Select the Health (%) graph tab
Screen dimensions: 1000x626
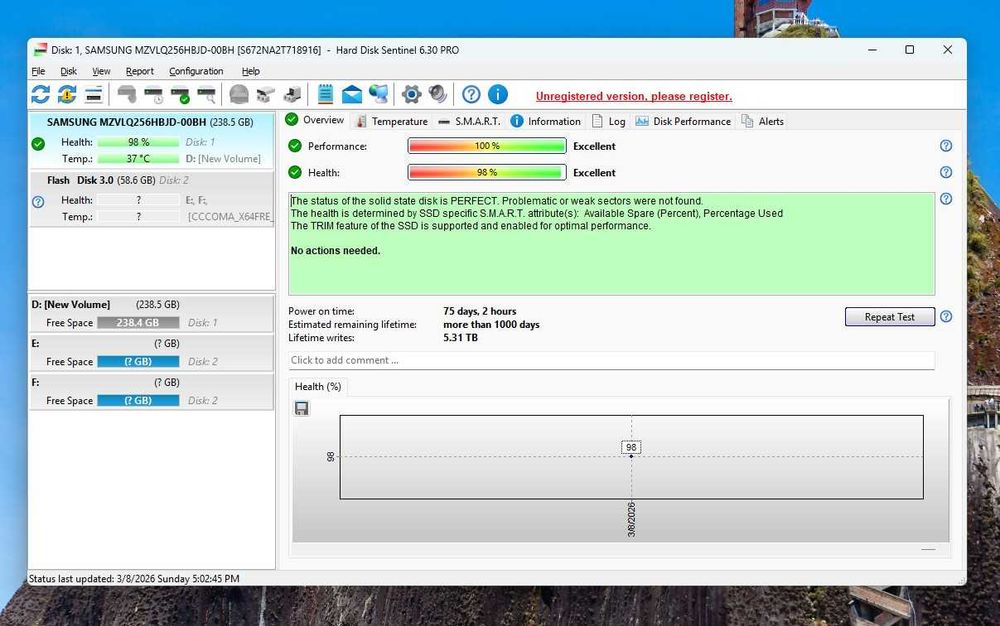pos(318,386)
